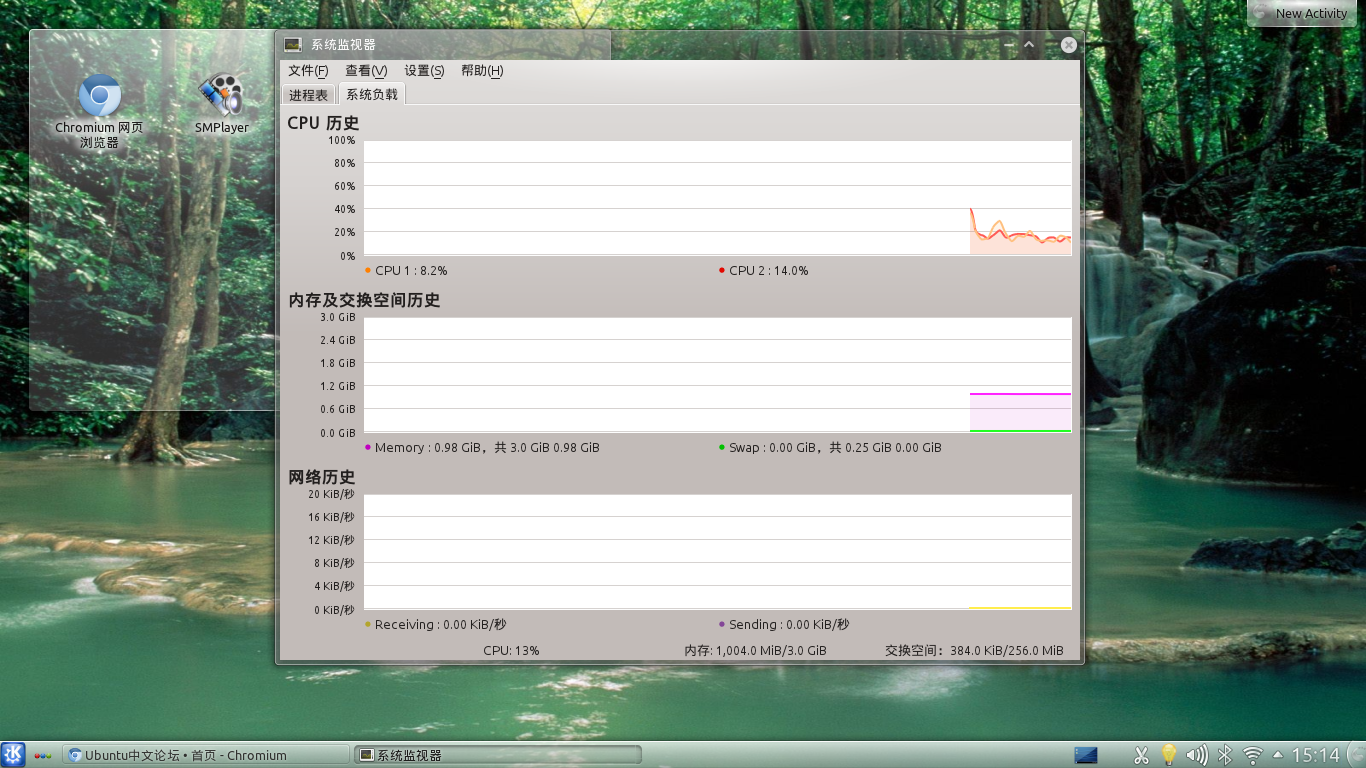1366x768 pixels.
Task: Click the 网络历史 heading
Action: click(322, 477)
